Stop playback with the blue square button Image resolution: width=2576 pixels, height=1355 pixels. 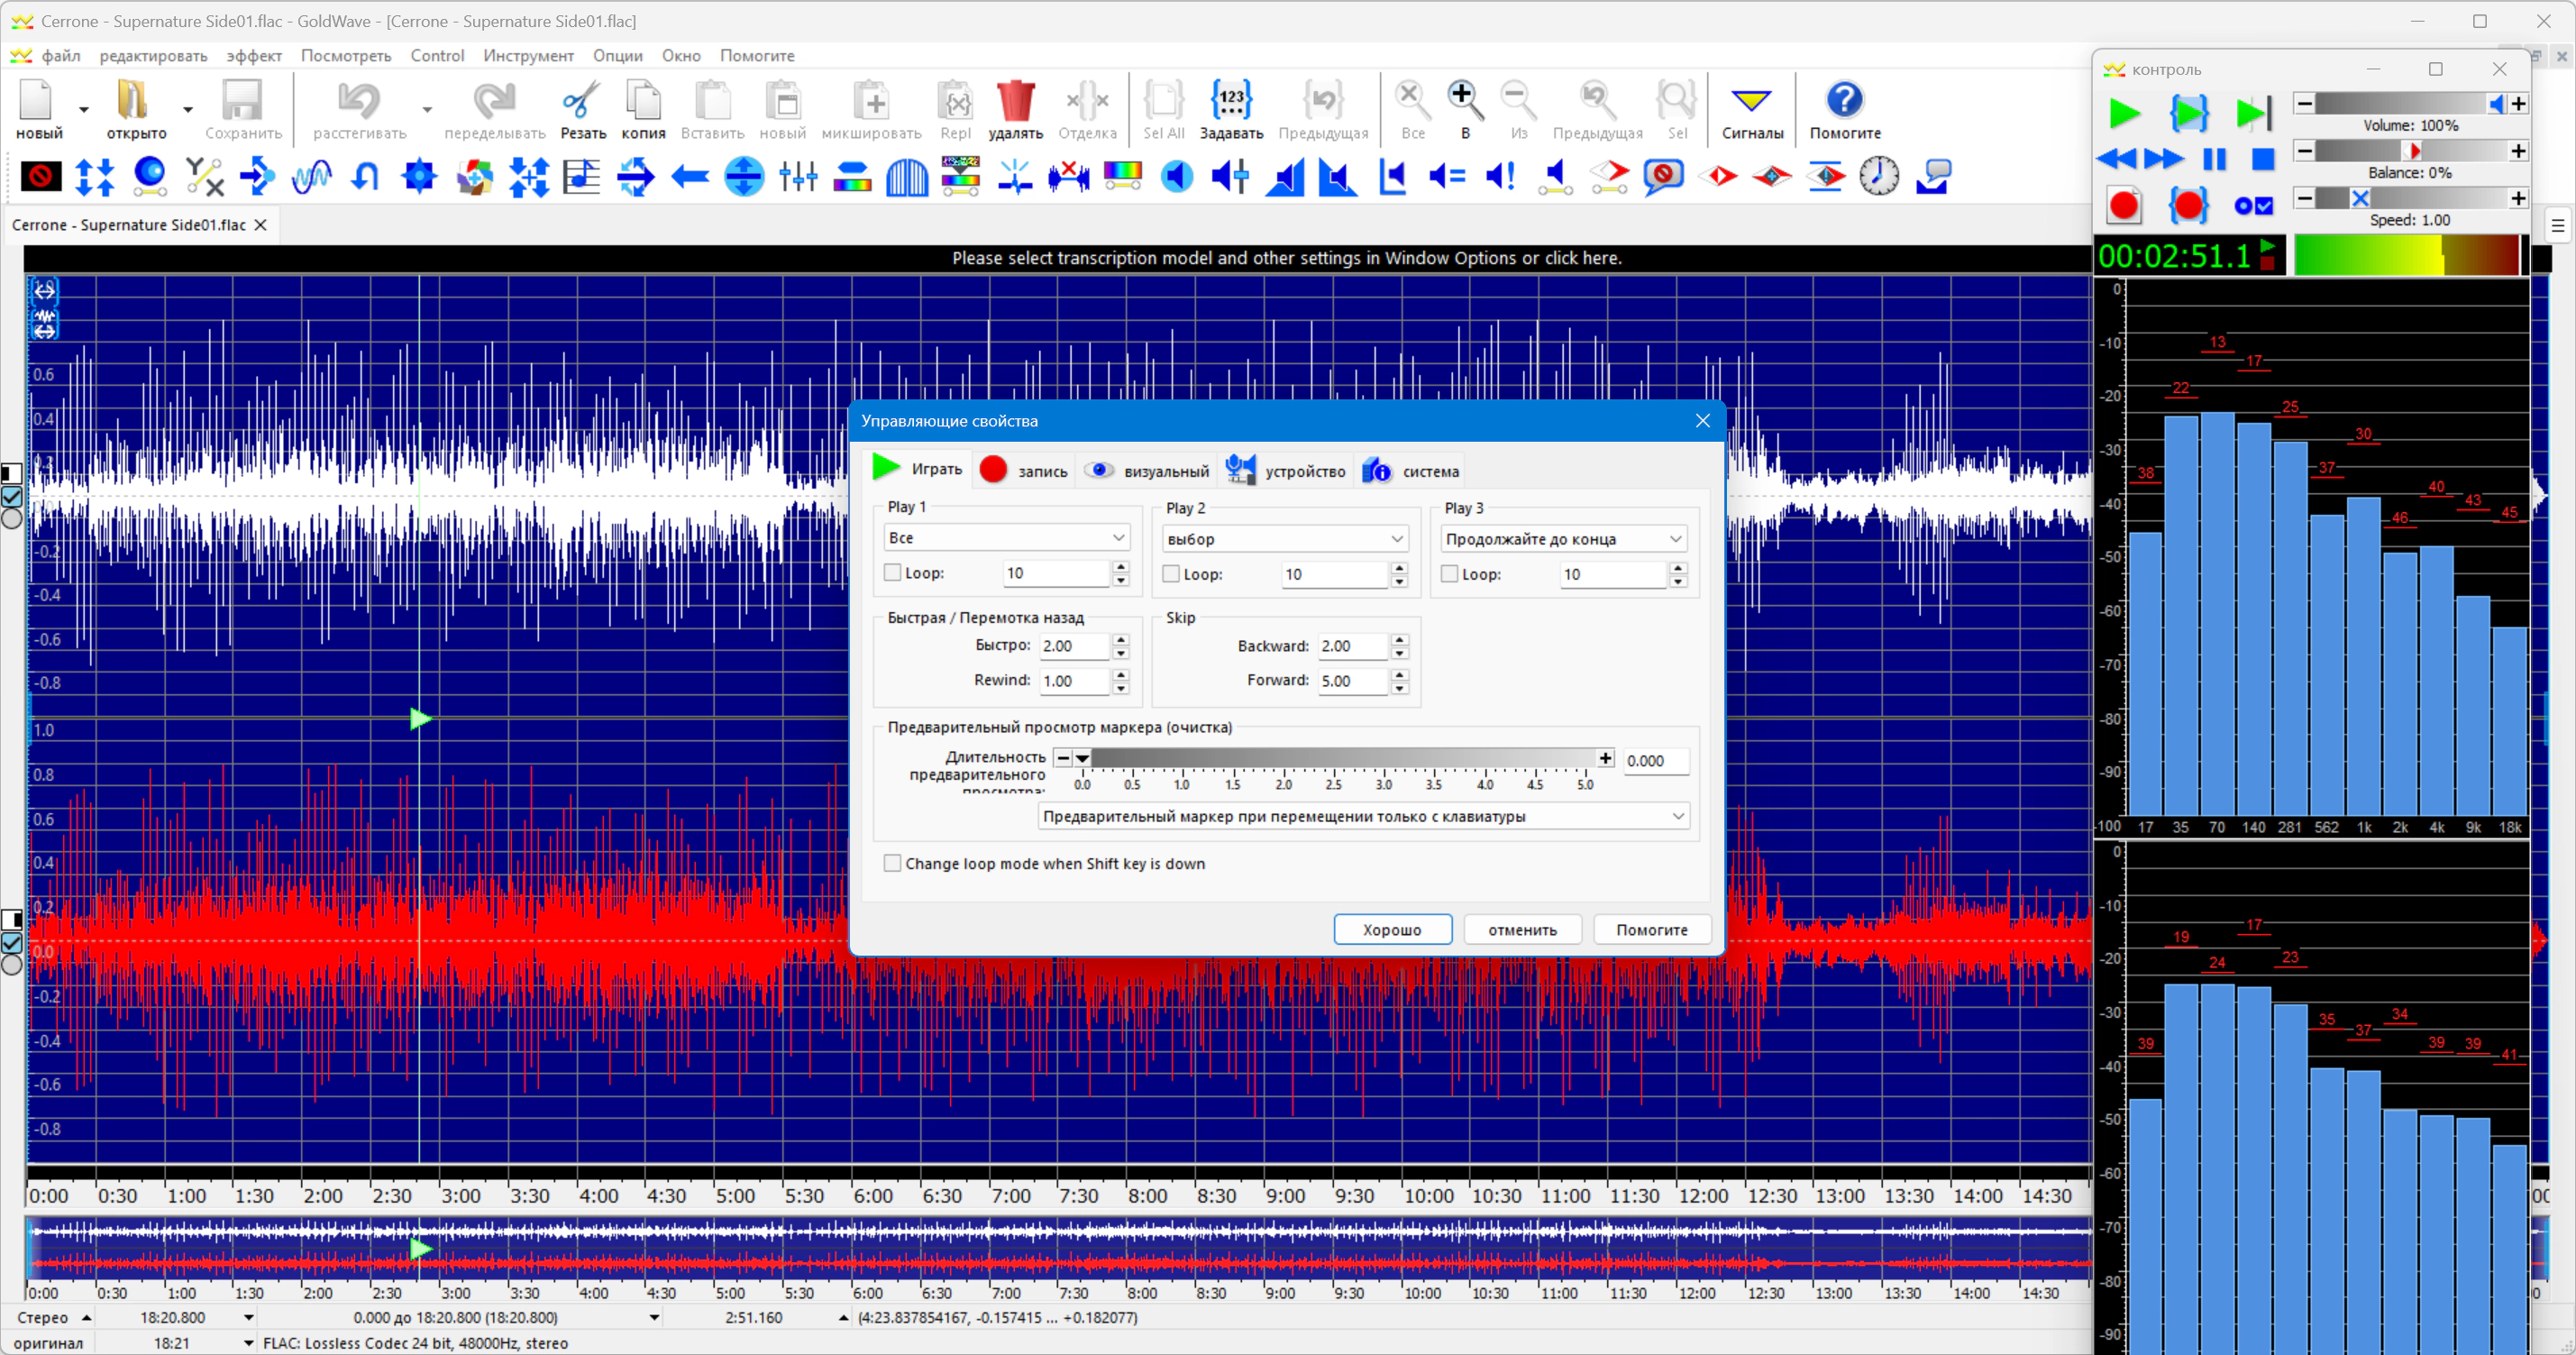click(x=2262, y=159)
